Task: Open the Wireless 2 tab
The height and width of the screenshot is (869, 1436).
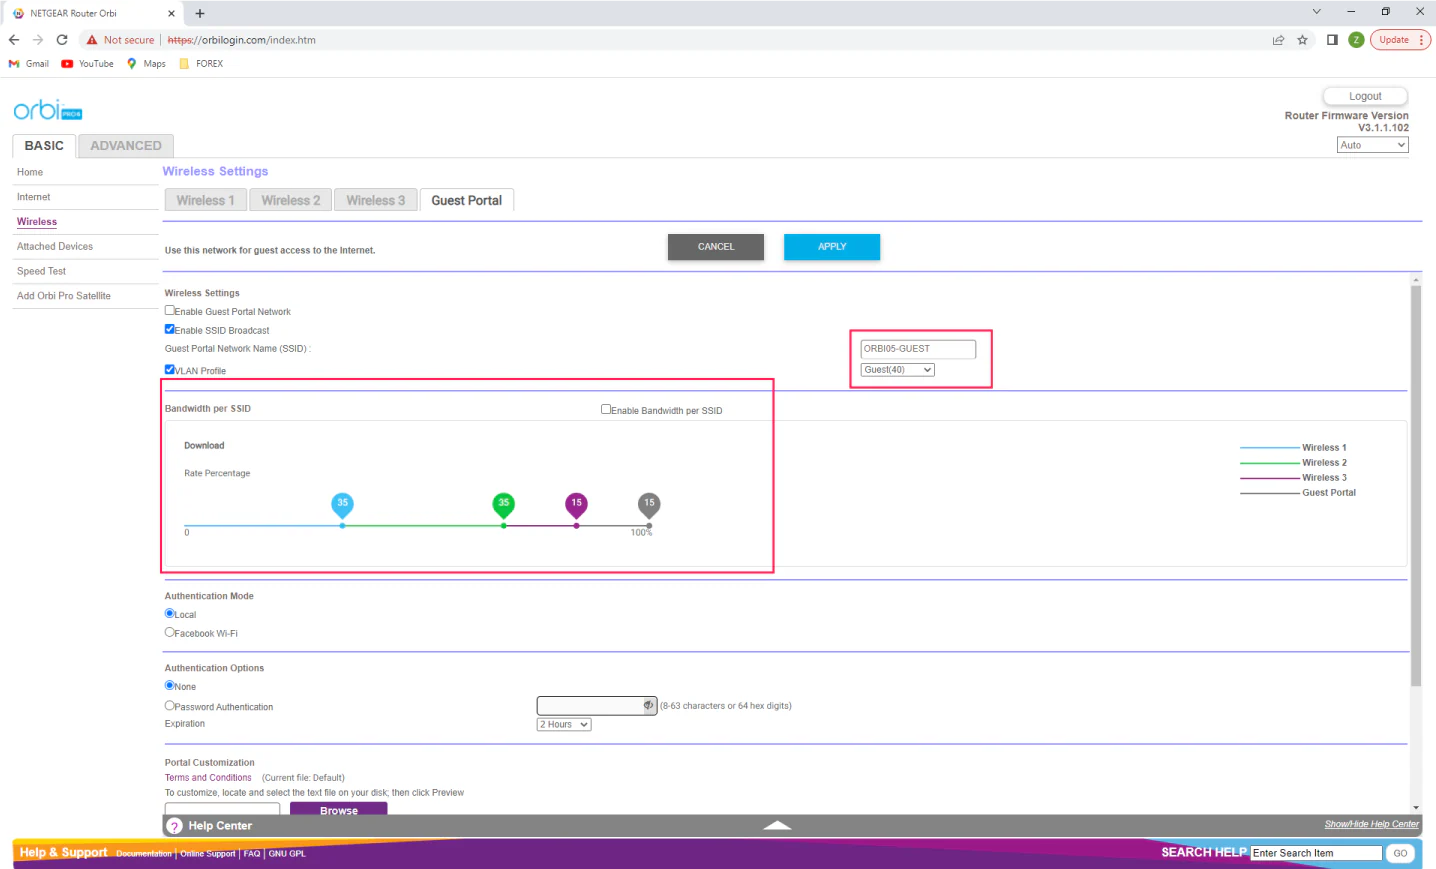Action: 291,200
